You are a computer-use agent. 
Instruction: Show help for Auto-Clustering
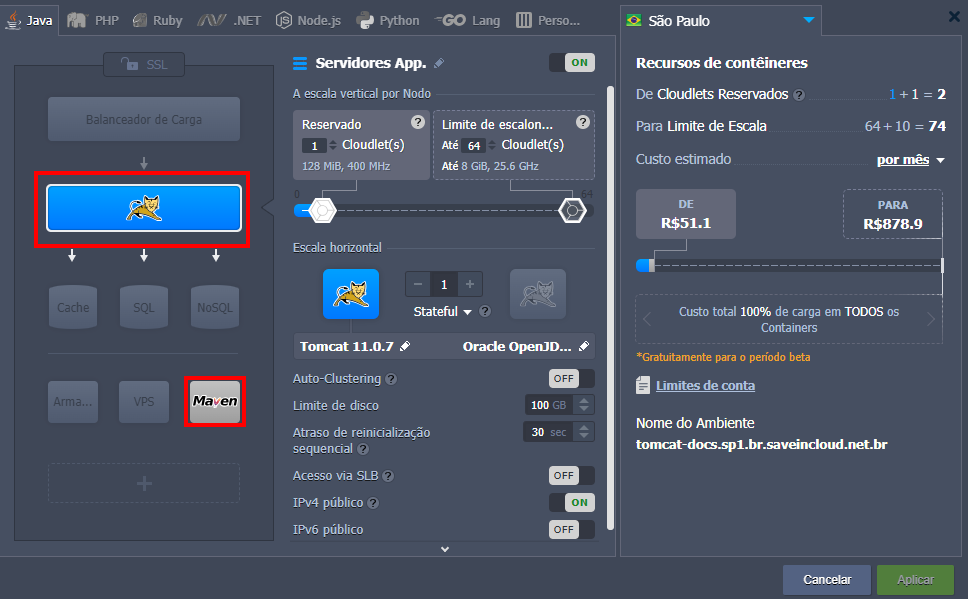(391, 379)
